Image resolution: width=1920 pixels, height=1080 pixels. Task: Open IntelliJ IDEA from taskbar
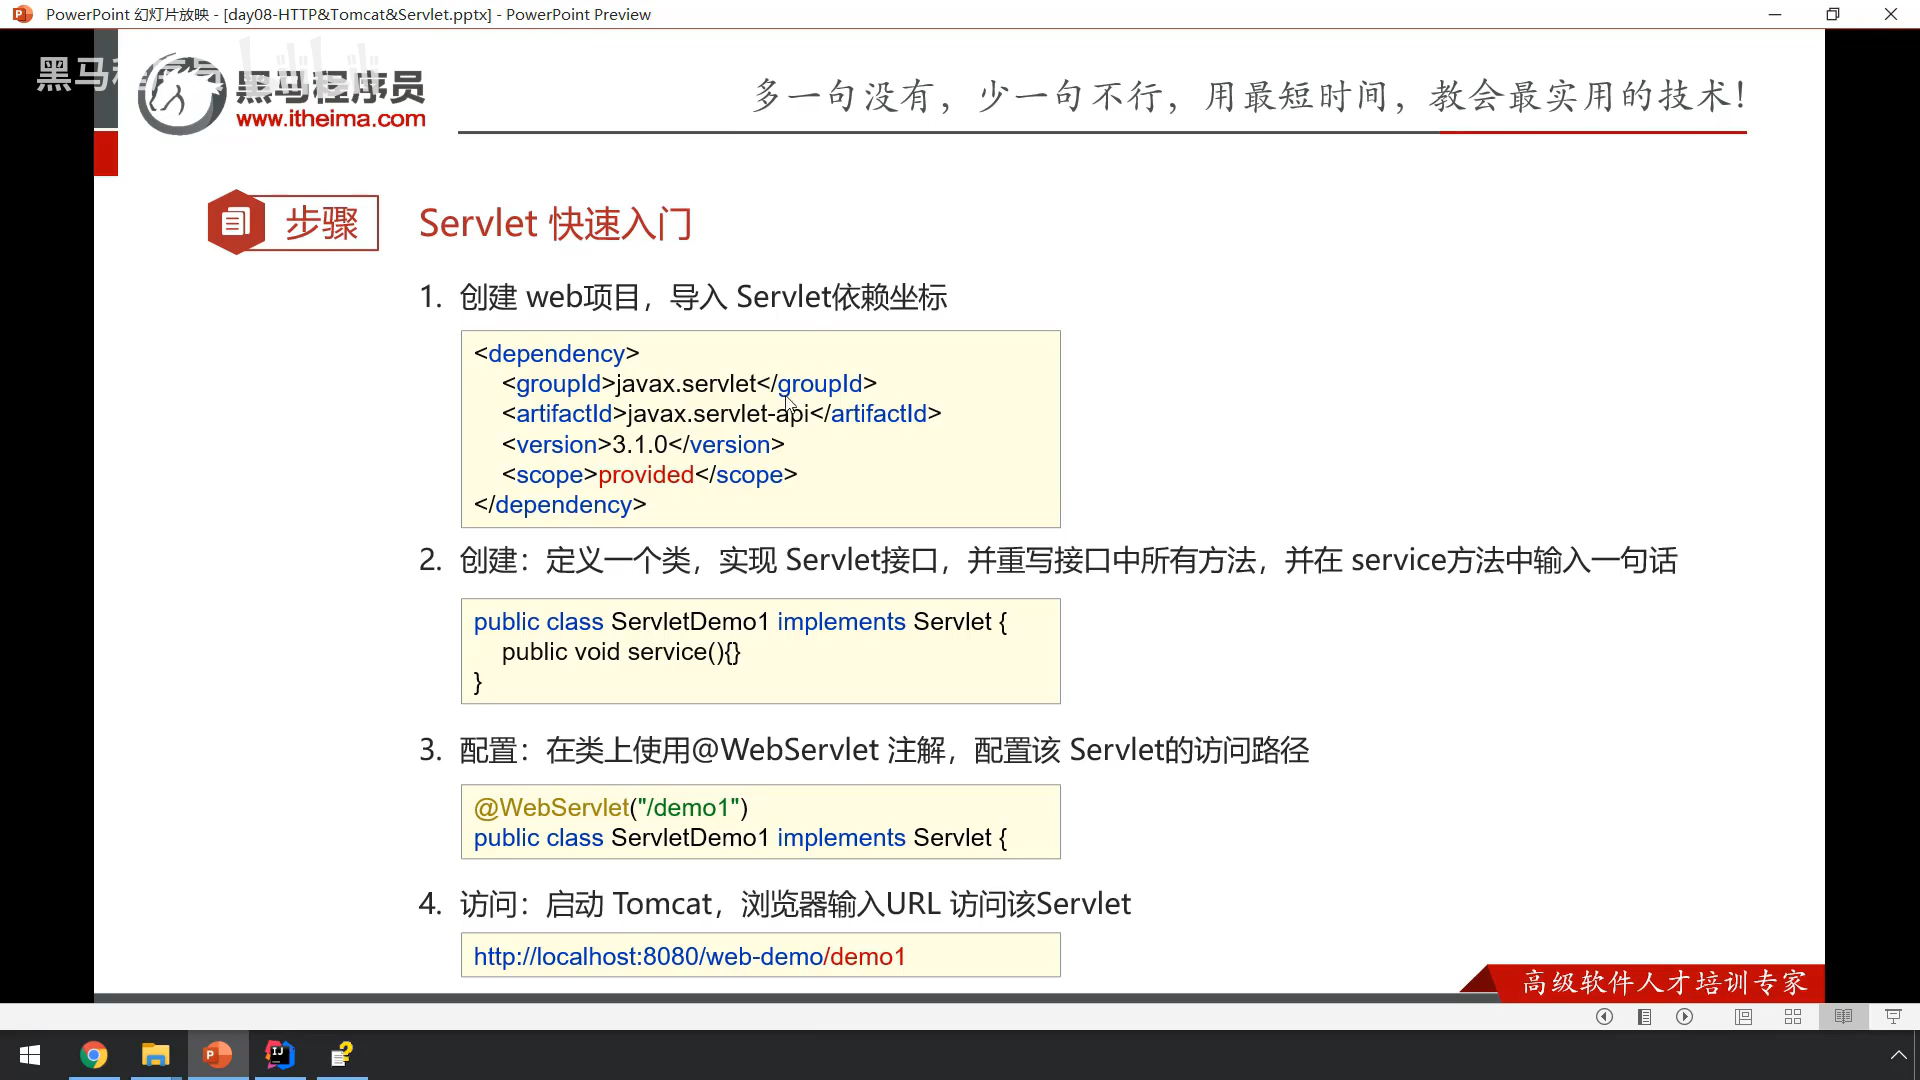(x=280, y=1055)
